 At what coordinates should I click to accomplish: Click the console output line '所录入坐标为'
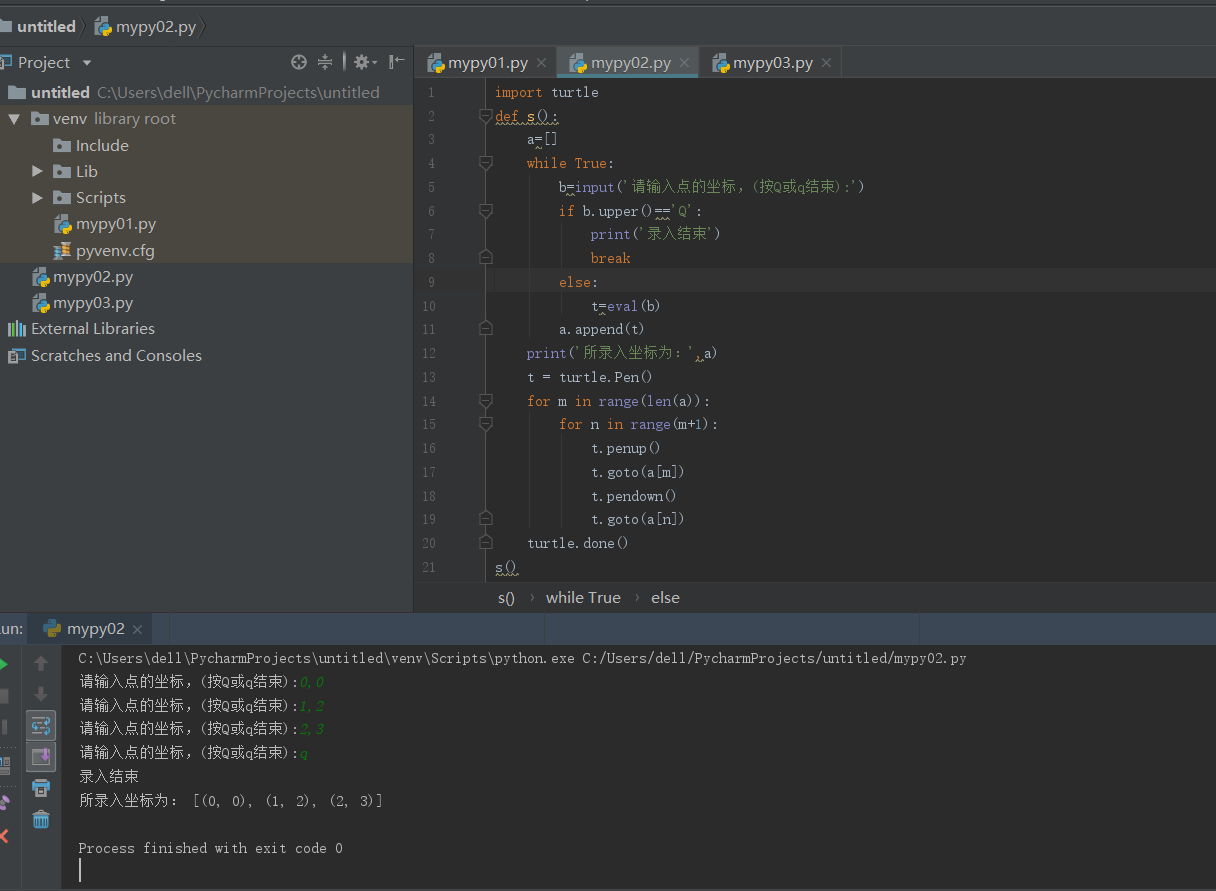(231, 801)
